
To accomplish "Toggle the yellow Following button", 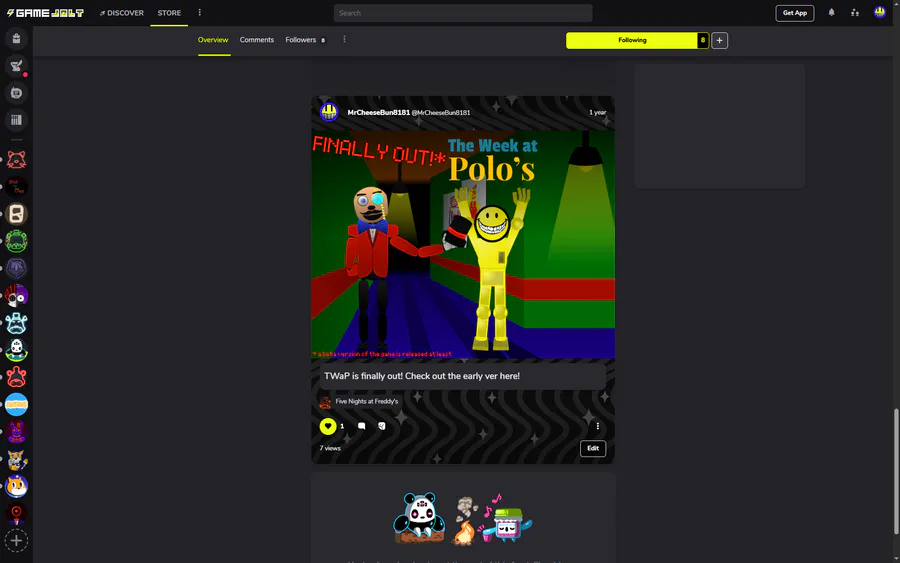I will pyautogui.click(x=631, y=40).
